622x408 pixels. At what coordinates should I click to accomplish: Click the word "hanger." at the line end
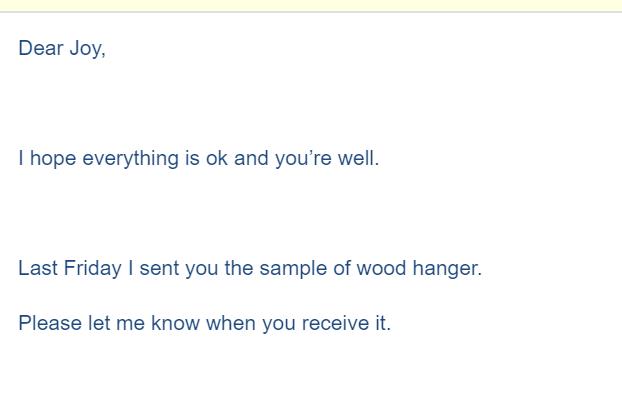[447, 268]
